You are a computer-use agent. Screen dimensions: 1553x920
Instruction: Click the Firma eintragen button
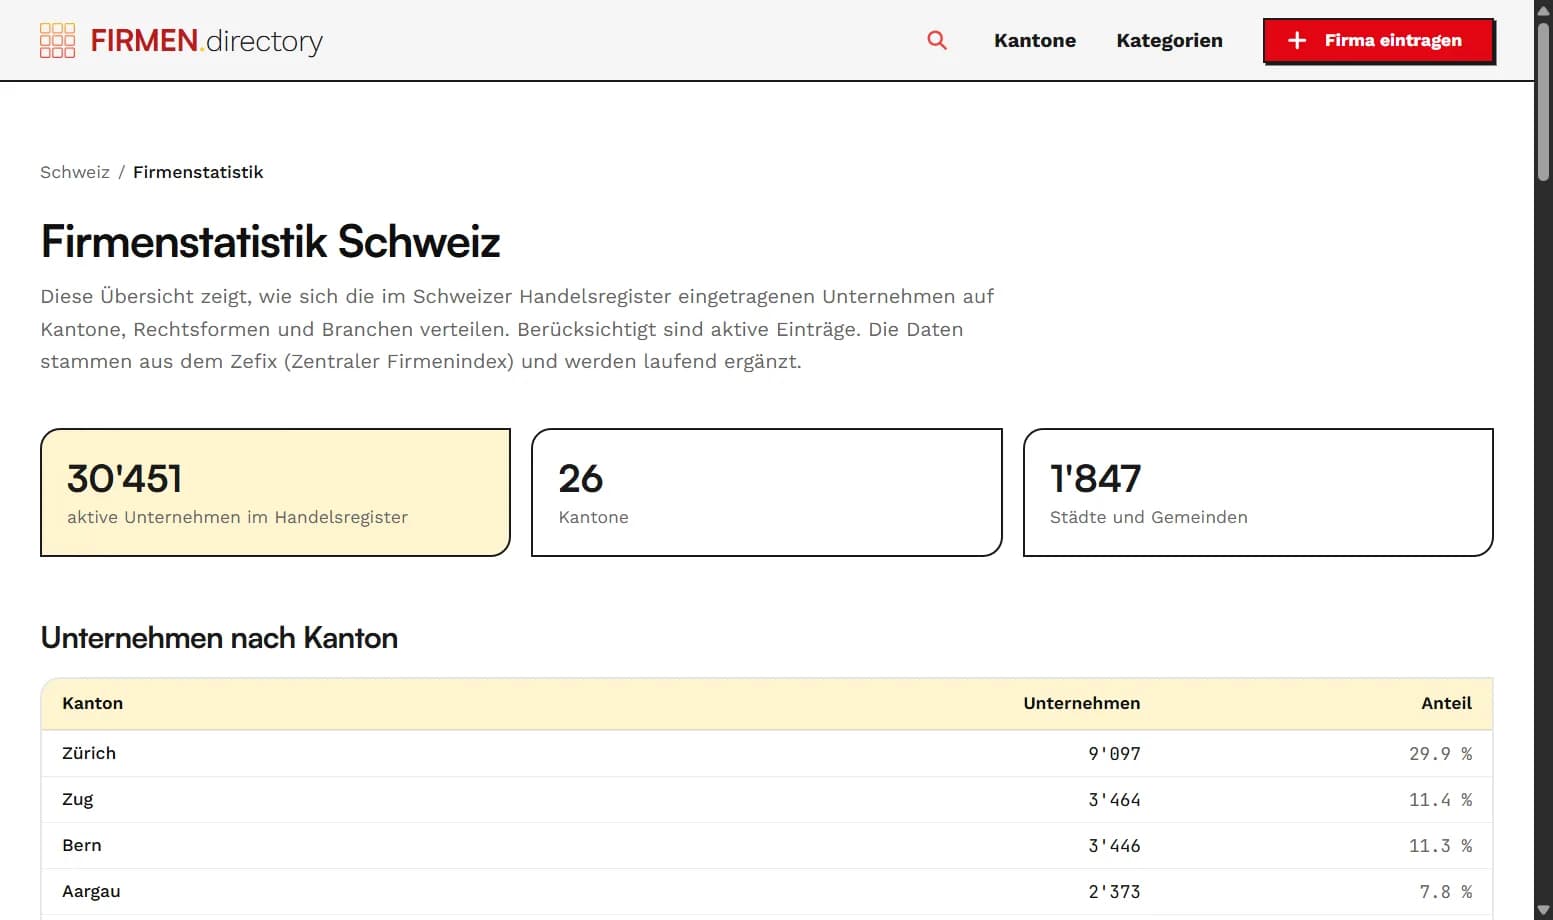coord(1378,40)
